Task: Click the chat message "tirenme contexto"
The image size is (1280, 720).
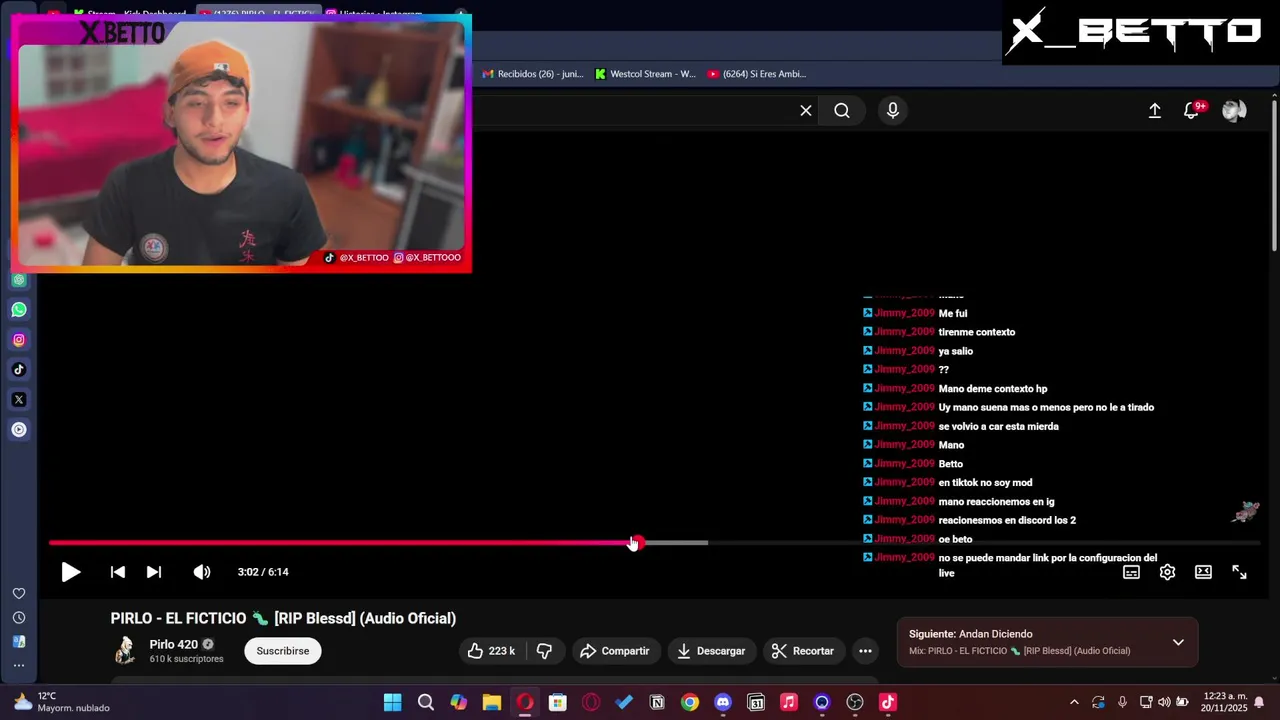Action: point(976,332)
